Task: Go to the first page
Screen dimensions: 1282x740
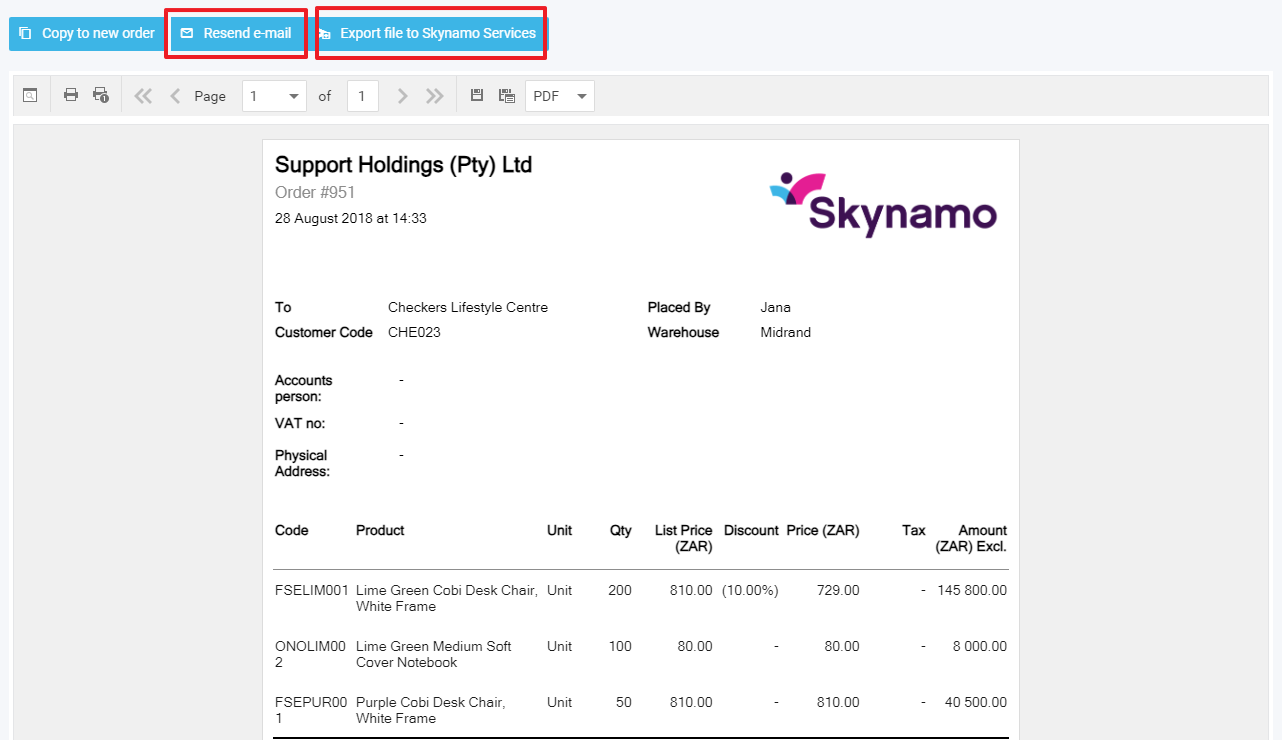Action: 143,96
